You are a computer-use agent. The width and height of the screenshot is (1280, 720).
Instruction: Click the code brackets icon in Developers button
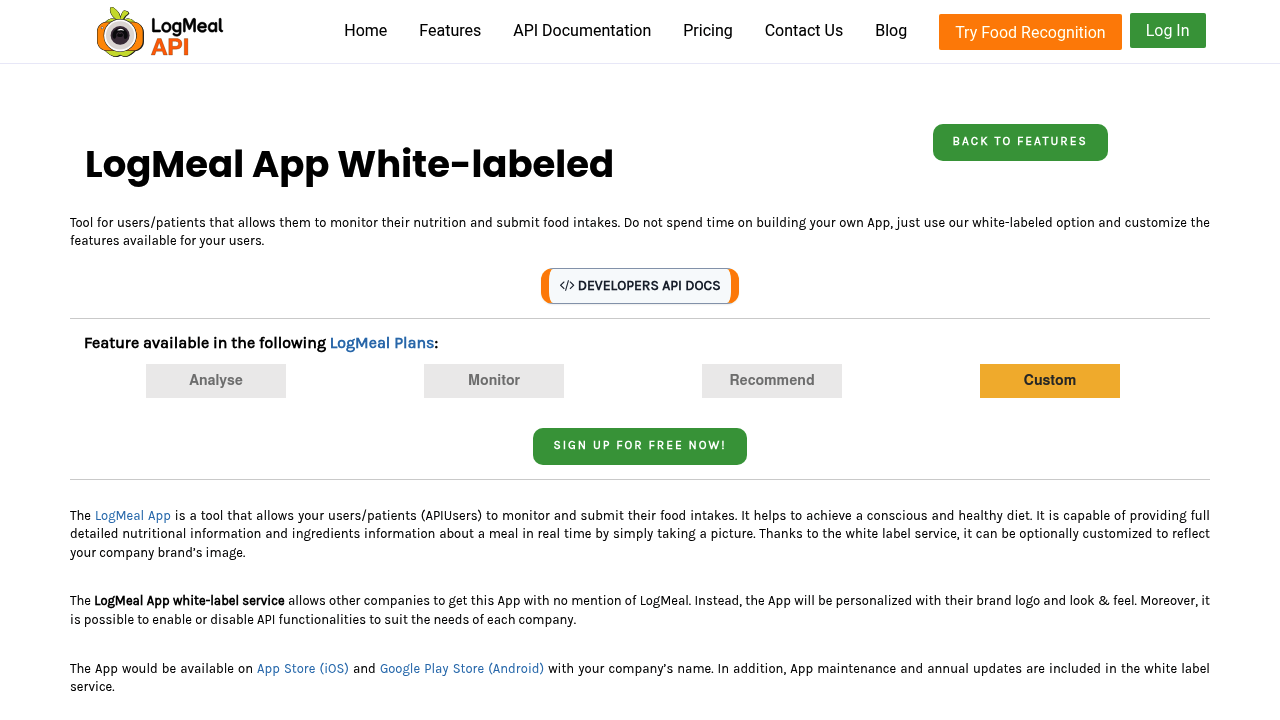tap(567, 286)
